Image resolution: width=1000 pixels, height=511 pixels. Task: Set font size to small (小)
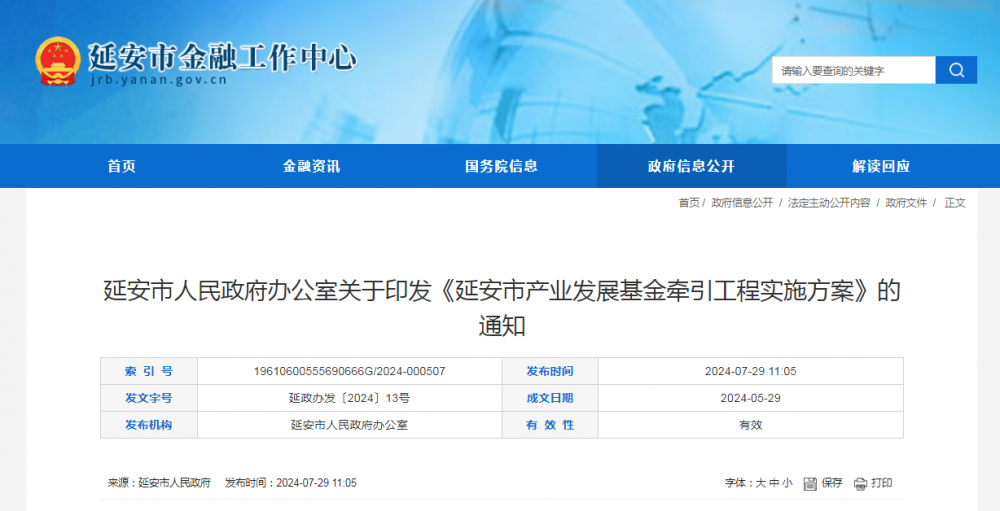tap(787, 483)
